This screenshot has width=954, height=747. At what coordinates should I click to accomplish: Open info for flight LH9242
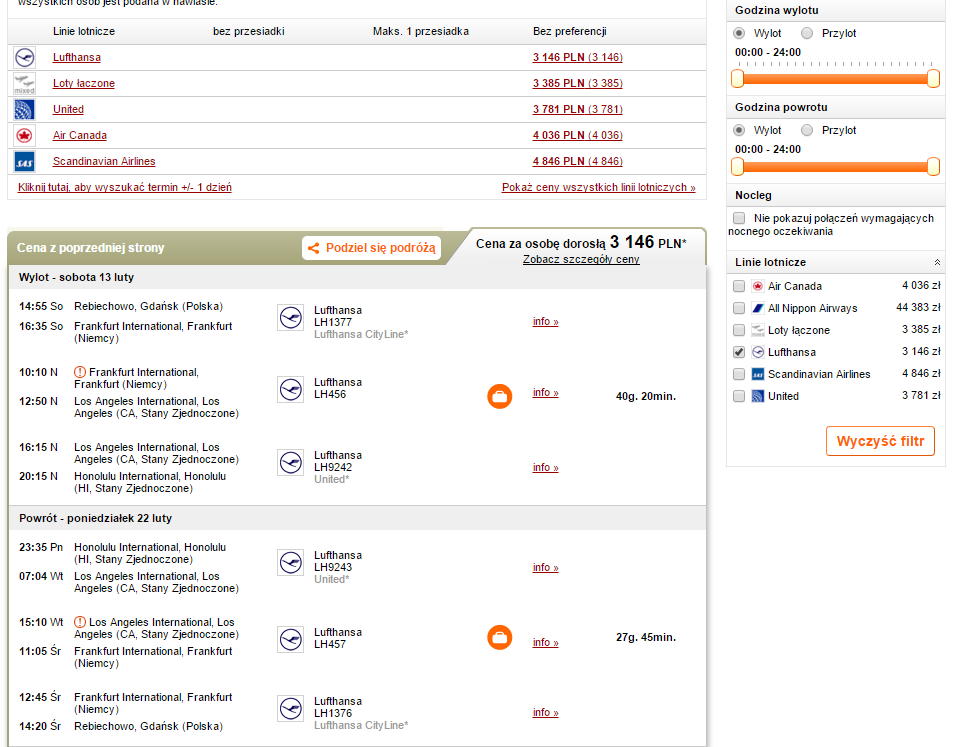pos(545,468)
